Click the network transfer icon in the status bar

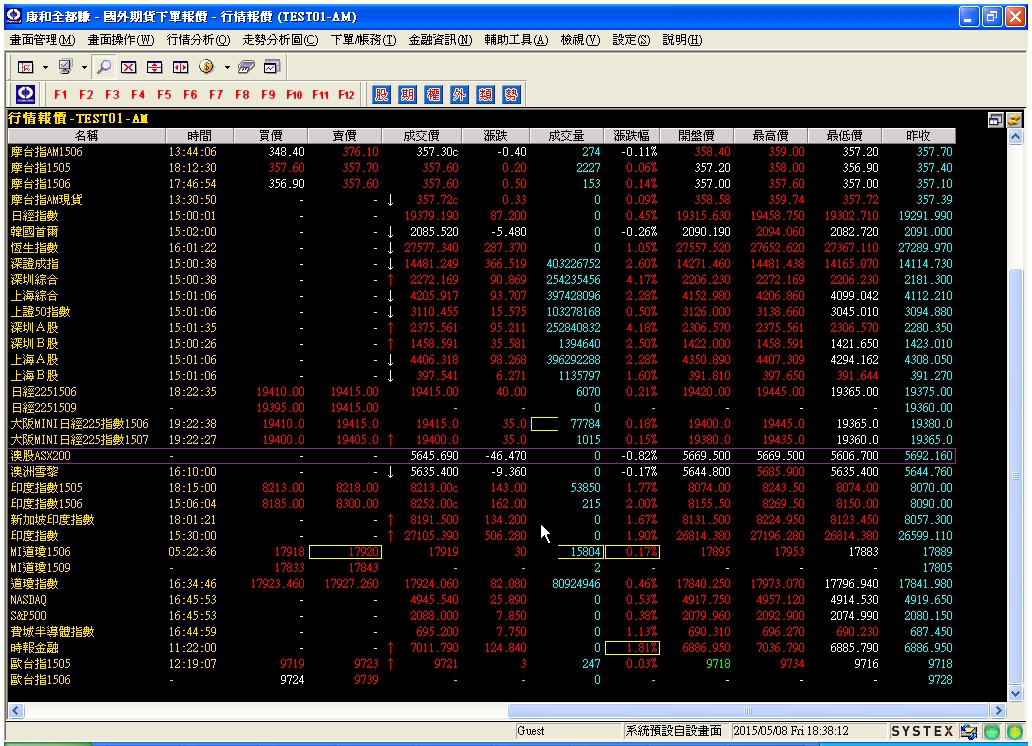(x=969, y=731)
